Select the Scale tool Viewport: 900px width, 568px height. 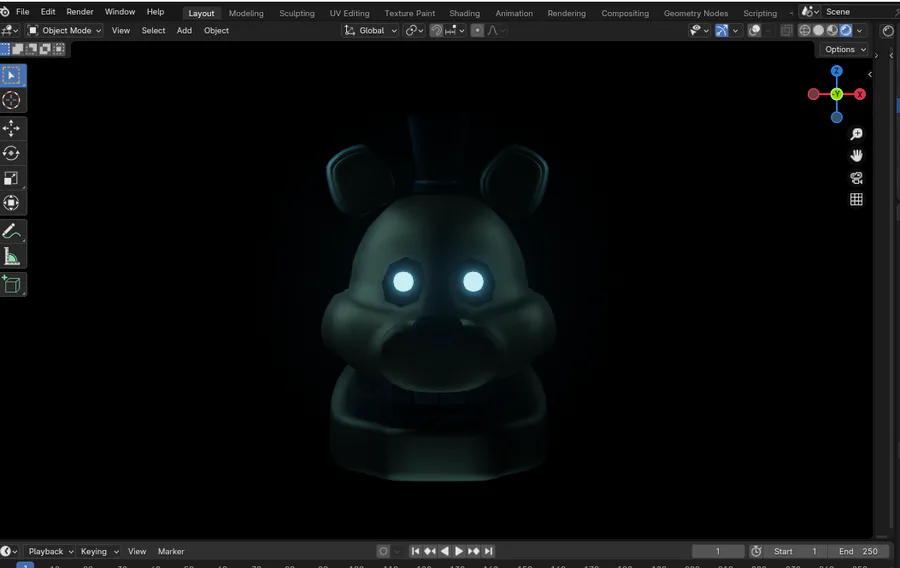point(11,178)
